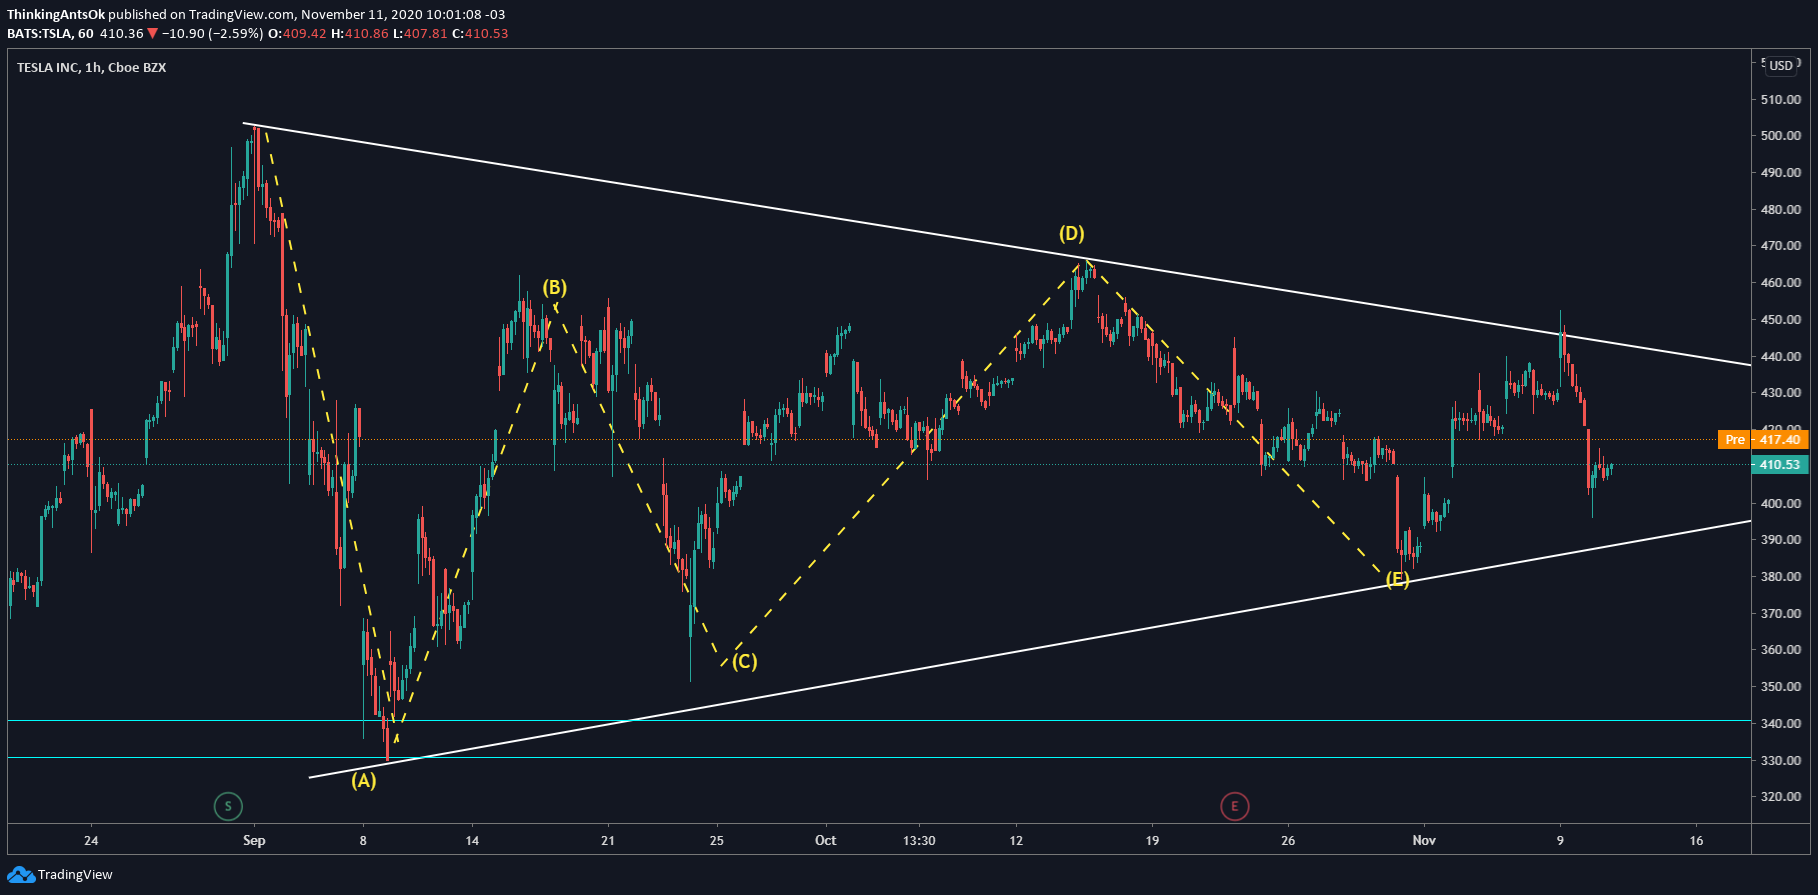Click the O:409.42 open value in header
Image resolution: width=1818 pixels, height=895 pixels.
click(x=298, y=34)
